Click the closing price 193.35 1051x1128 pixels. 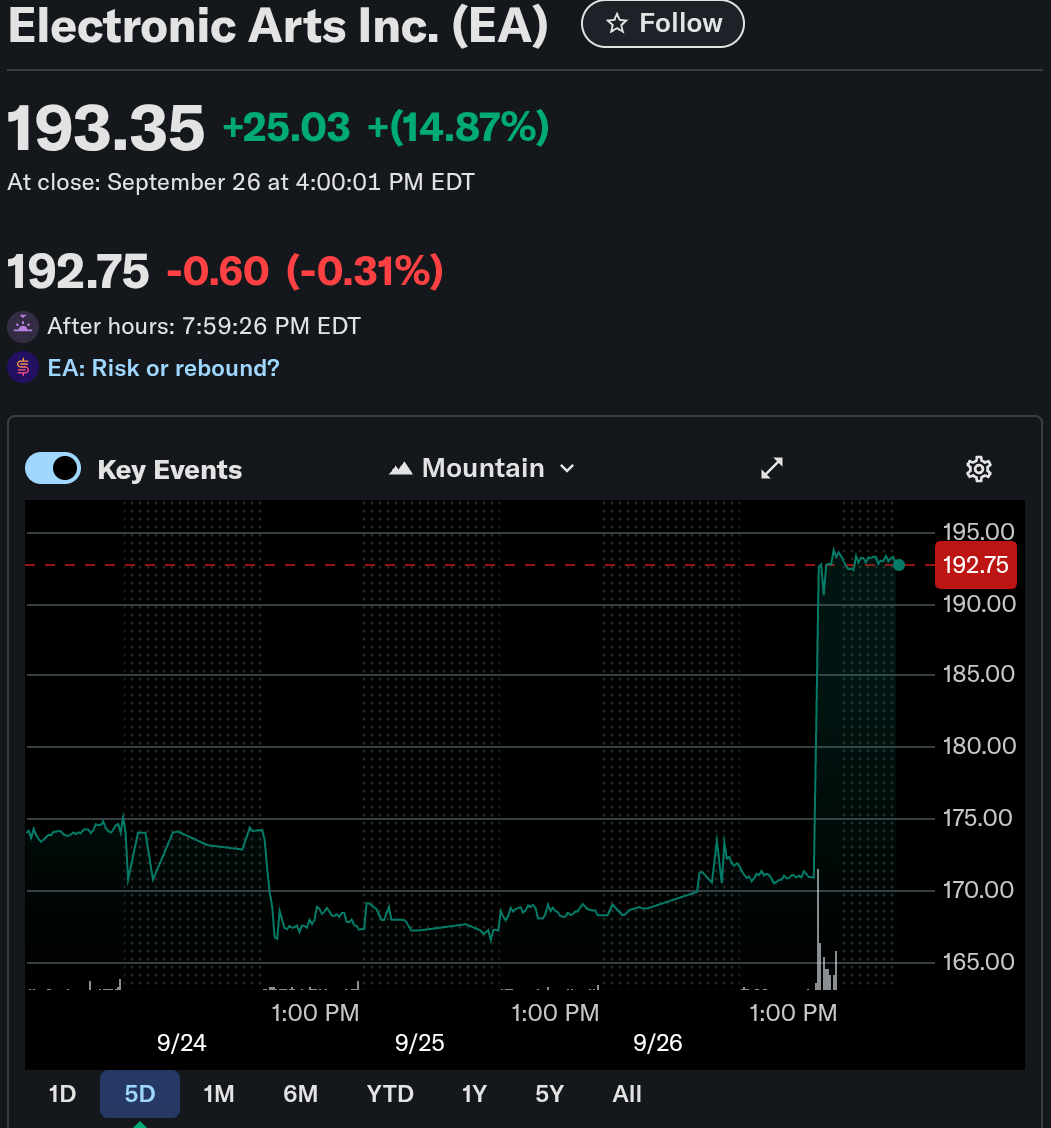[106, 129]
